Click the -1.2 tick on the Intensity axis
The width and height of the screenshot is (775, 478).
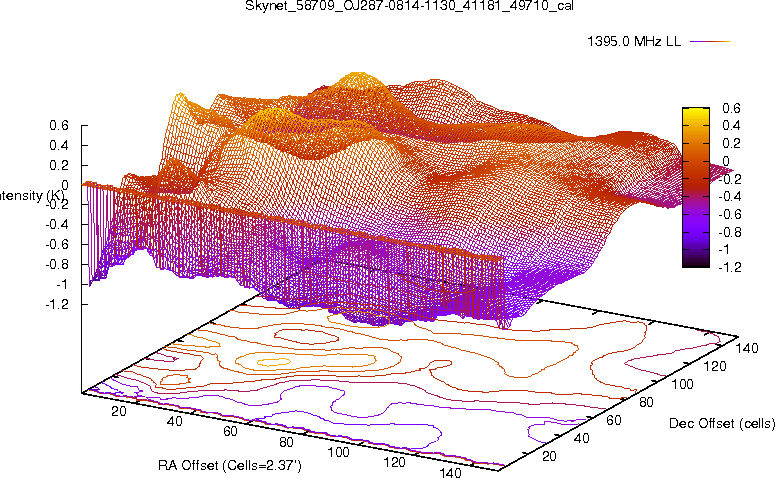pos(57,304)
